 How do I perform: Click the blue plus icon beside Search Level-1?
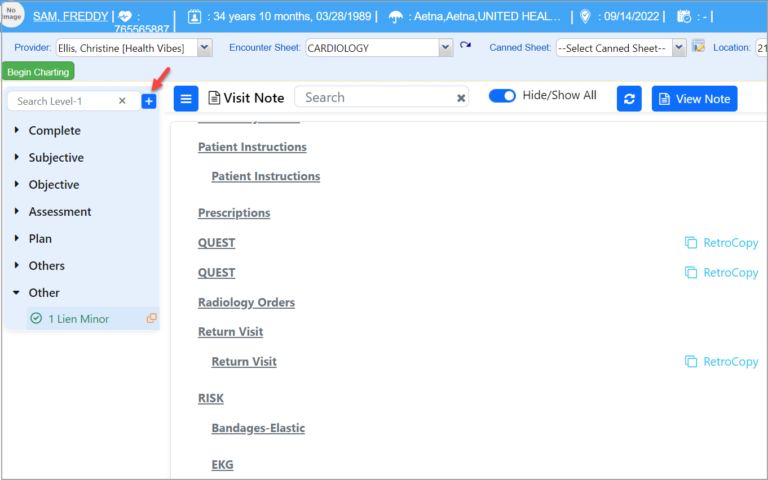point(149,101)
